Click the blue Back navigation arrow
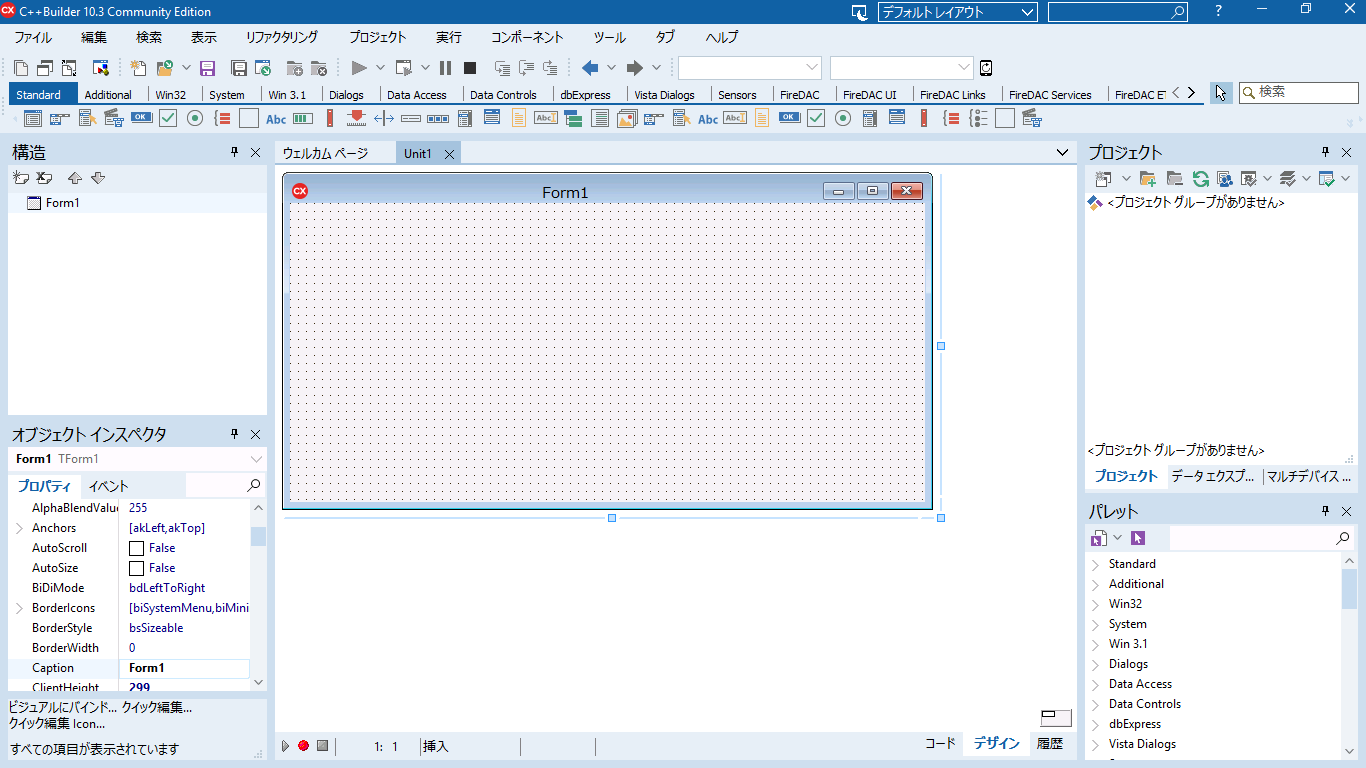Viewport: 1366px width, 768px height. click(590, 68)
